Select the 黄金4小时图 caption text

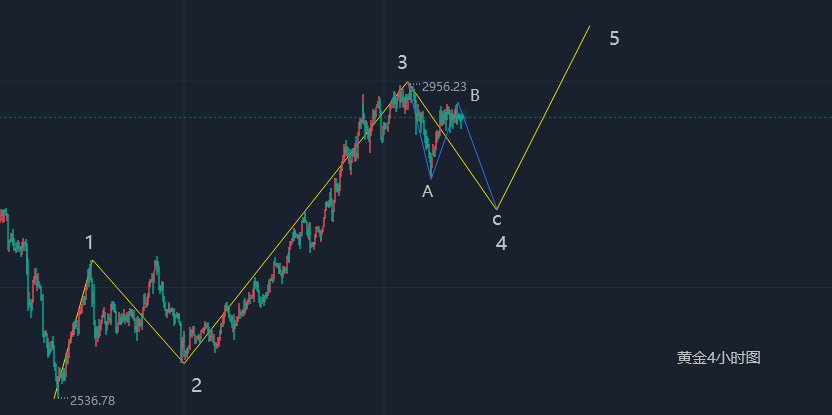pyautogui.click(x=719, y=358)
